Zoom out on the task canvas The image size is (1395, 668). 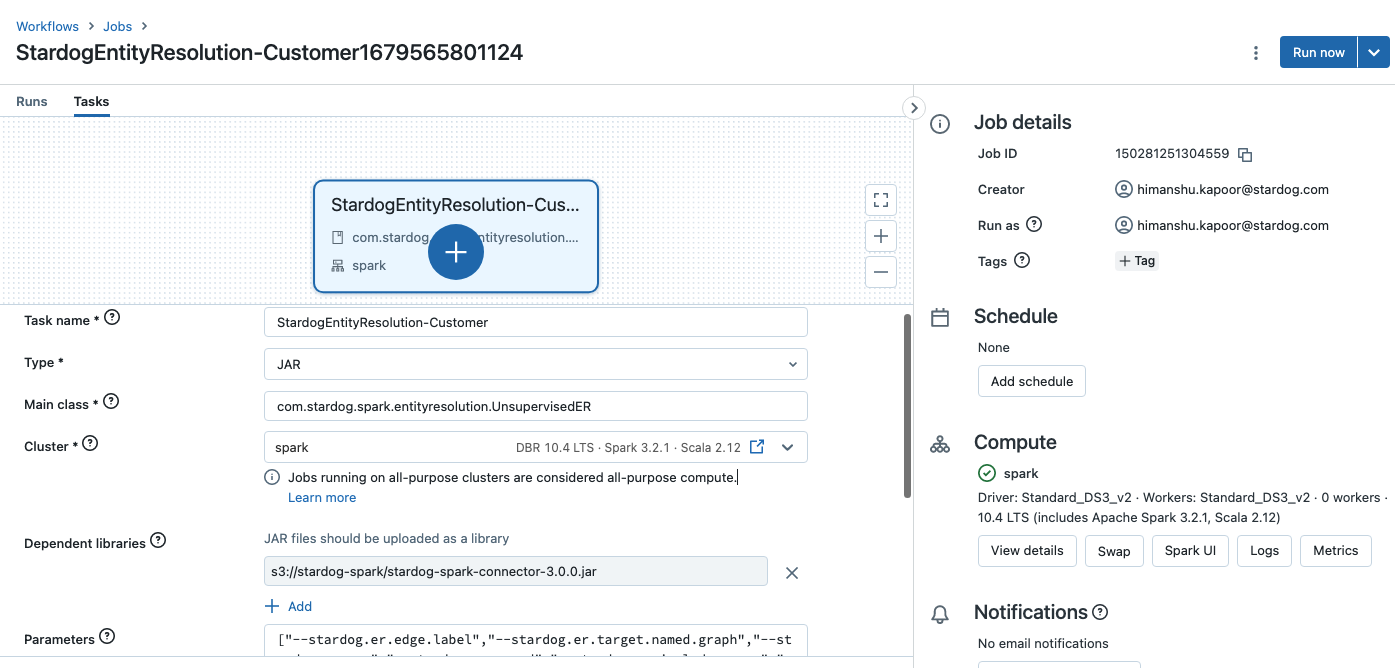(881, 272)
